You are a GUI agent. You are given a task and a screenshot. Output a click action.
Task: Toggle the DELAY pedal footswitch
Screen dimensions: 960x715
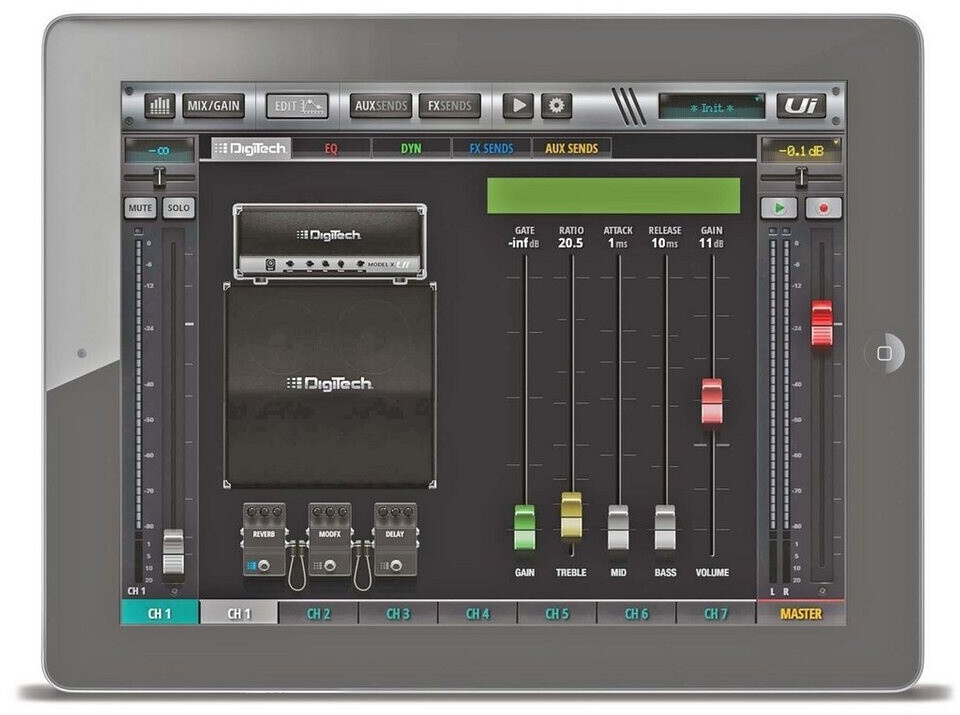point(396,566)
